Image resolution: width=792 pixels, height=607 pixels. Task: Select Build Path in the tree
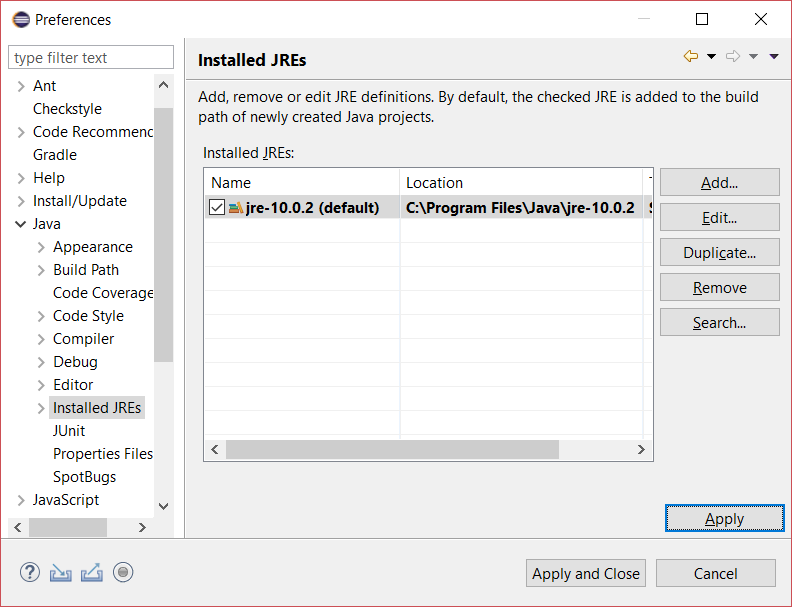pos(86,270)
